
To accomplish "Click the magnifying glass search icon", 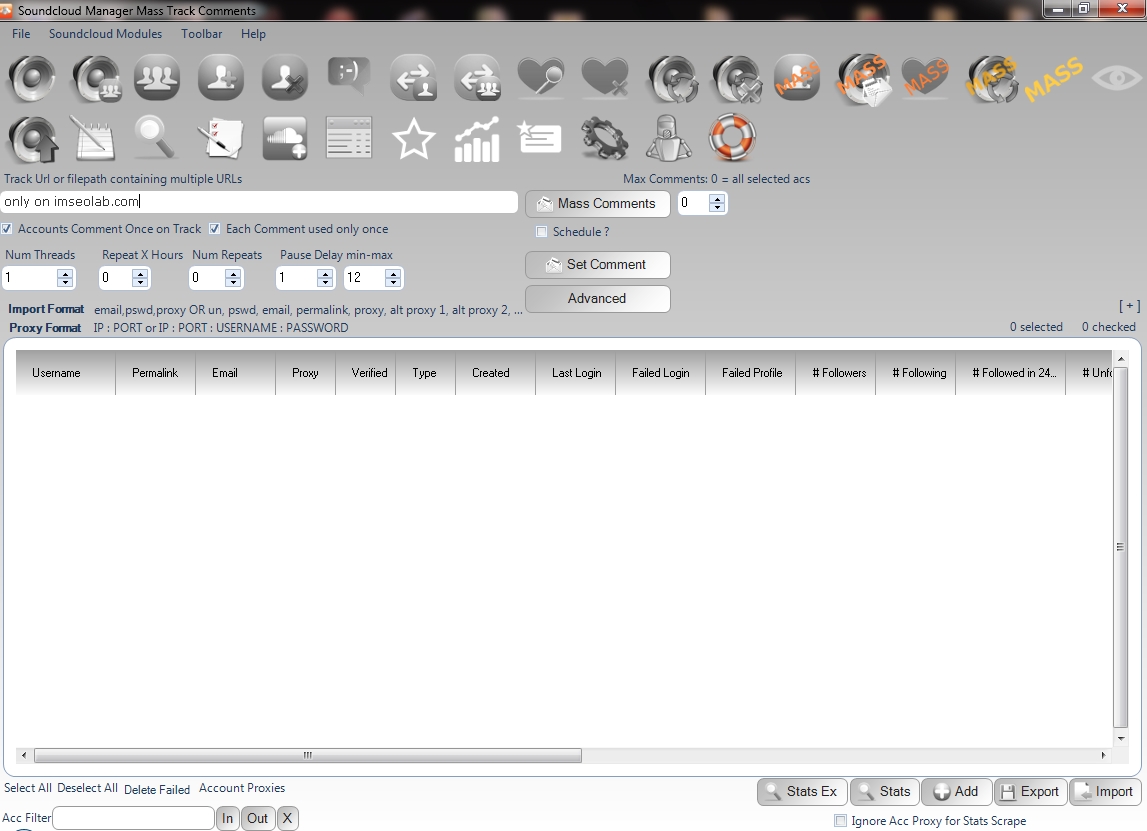I will pyautogui.click(x=155, y=139).
